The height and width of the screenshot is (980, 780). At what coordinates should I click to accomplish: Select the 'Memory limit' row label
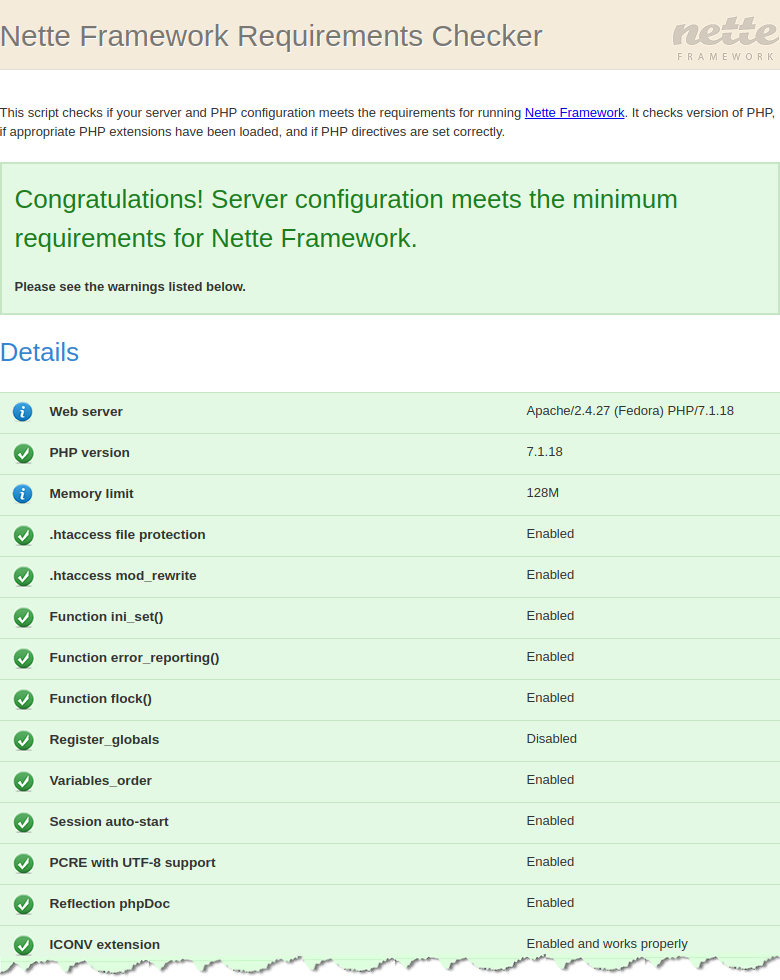pos(91,494)
